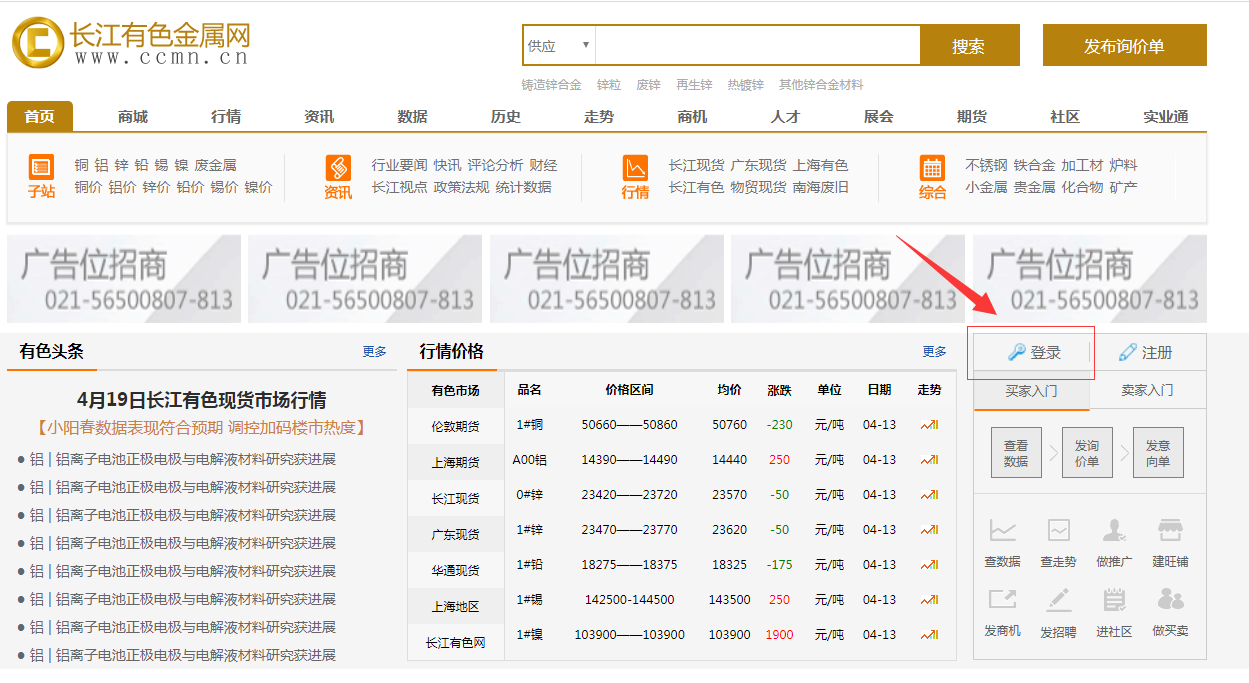
Task: Open the 供应 search type dropdown
Action: (x=558, y=46)
